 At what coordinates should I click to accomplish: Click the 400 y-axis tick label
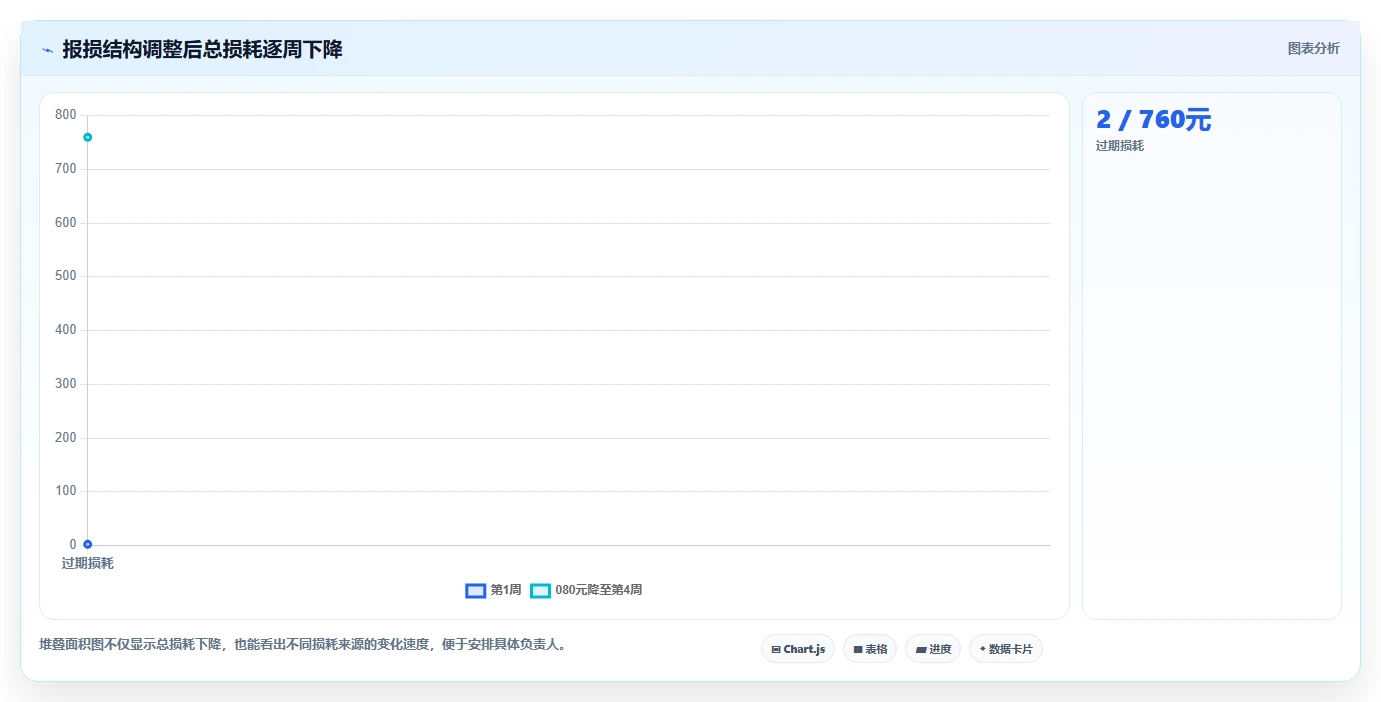tap(66, 330)
